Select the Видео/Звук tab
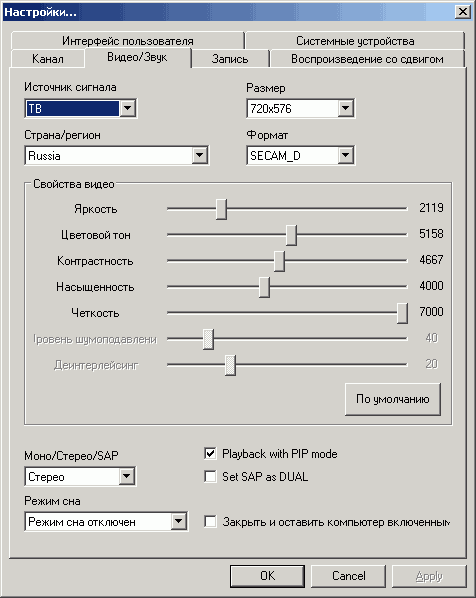 [x=137, y=57]
